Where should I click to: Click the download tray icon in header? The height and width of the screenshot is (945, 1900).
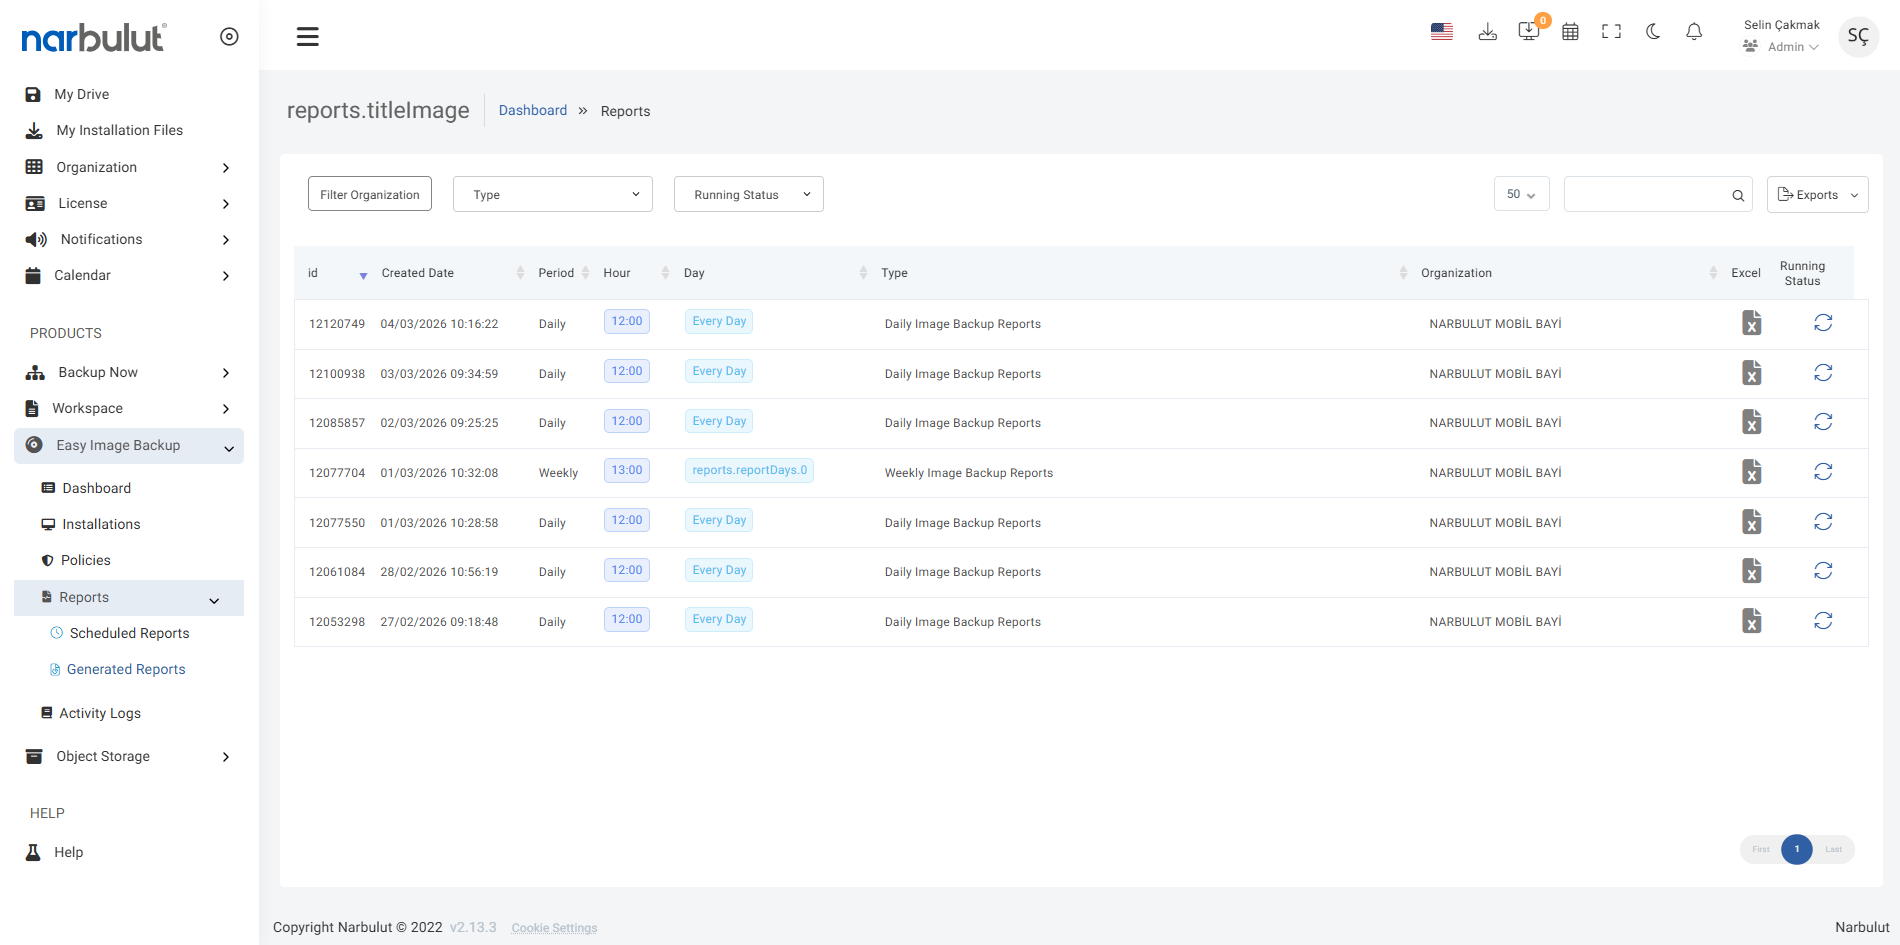(1487, 32)
